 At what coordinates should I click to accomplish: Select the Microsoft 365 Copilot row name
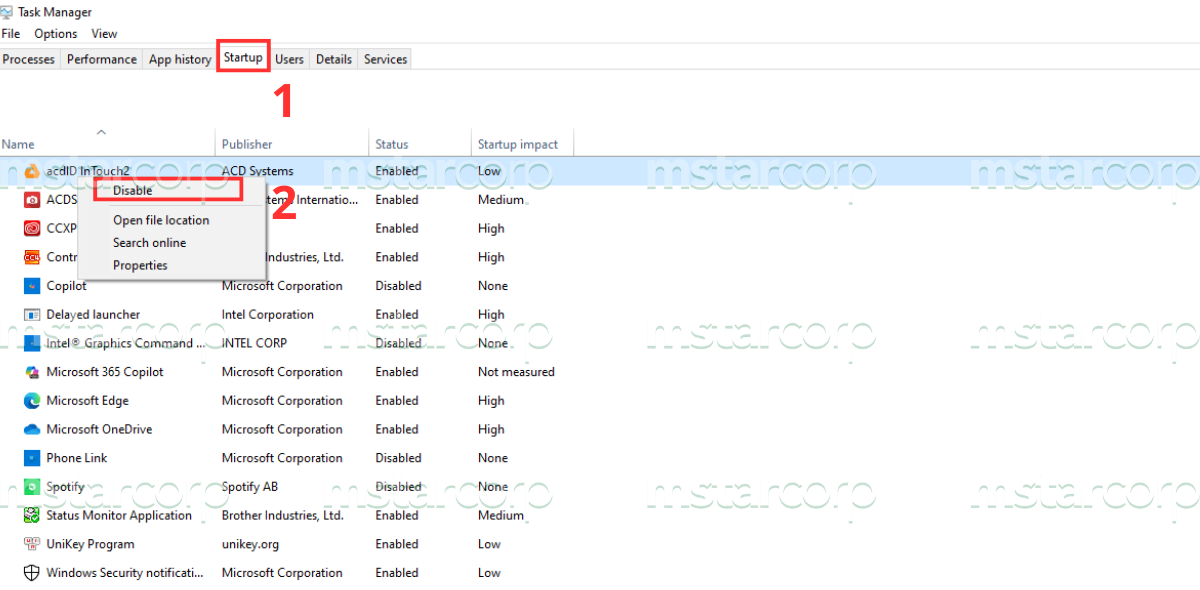105,372
